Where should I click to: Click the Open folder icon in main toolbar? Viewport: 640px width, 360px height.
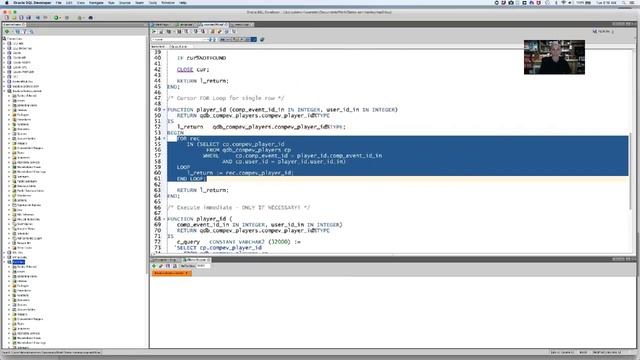pyautogui.click(x=14, y=18)
